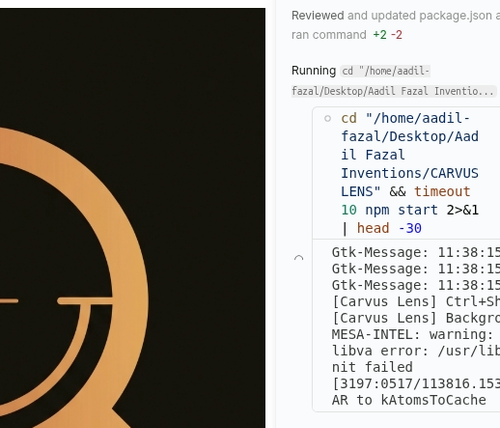Image resolution: width=500 pixels, height=428 pixels.
Task: Click the '[Carvus Lens] Ctrl+Sh' output line
Action: 416,302
